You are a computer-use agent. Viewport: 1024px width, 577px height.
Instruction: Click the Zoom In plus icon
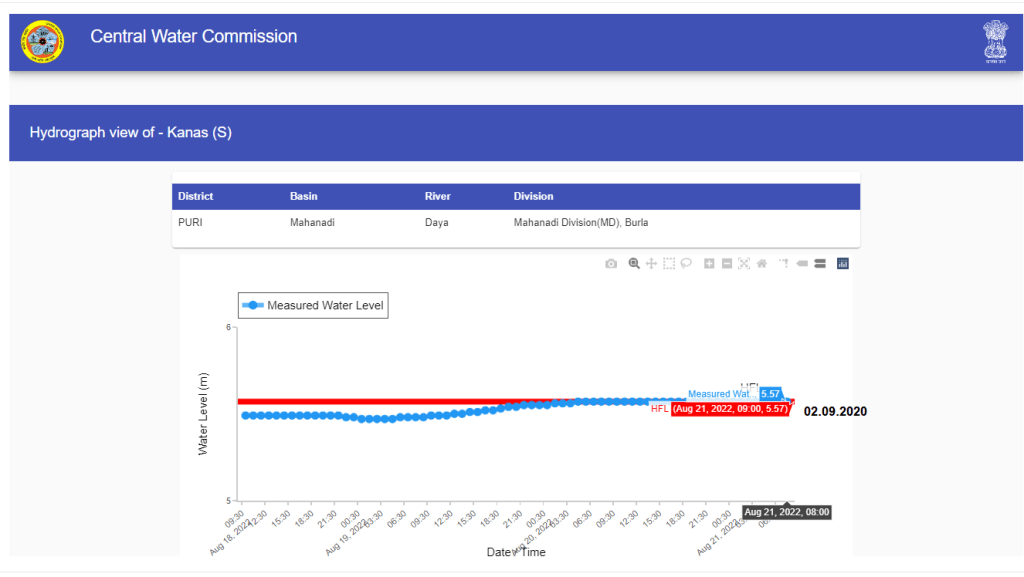tap(709, 264)
